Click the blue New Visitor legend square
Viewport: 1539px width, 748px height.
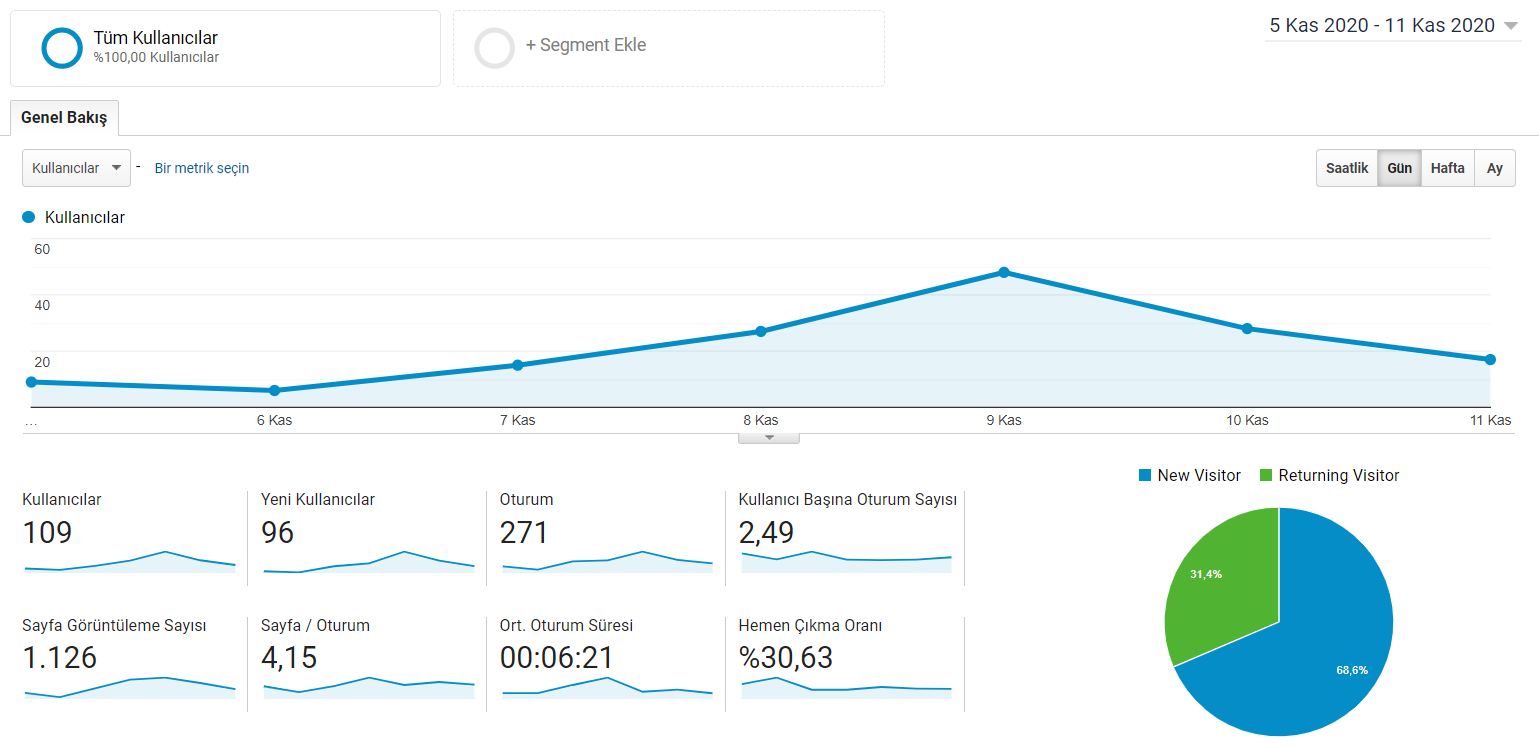pos(1145,476)
